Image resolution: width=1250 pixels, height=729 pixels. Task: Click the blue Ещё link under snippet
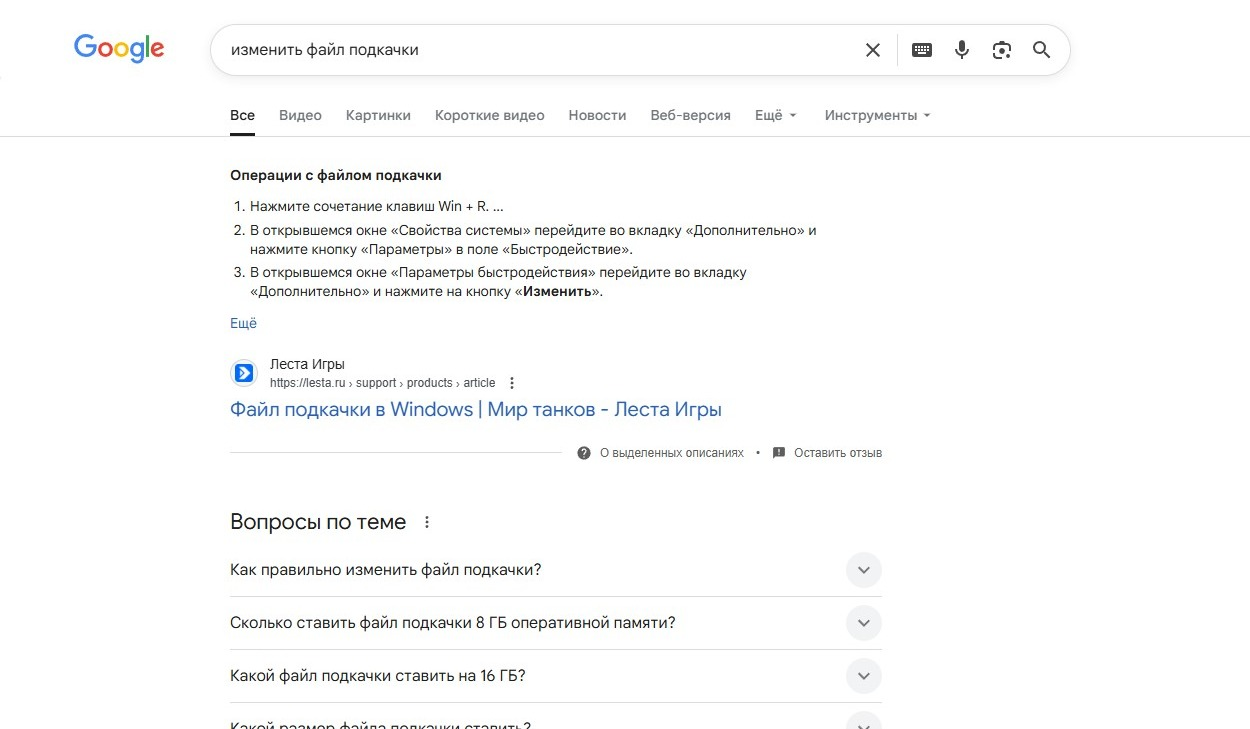click(x=243, y=323)
